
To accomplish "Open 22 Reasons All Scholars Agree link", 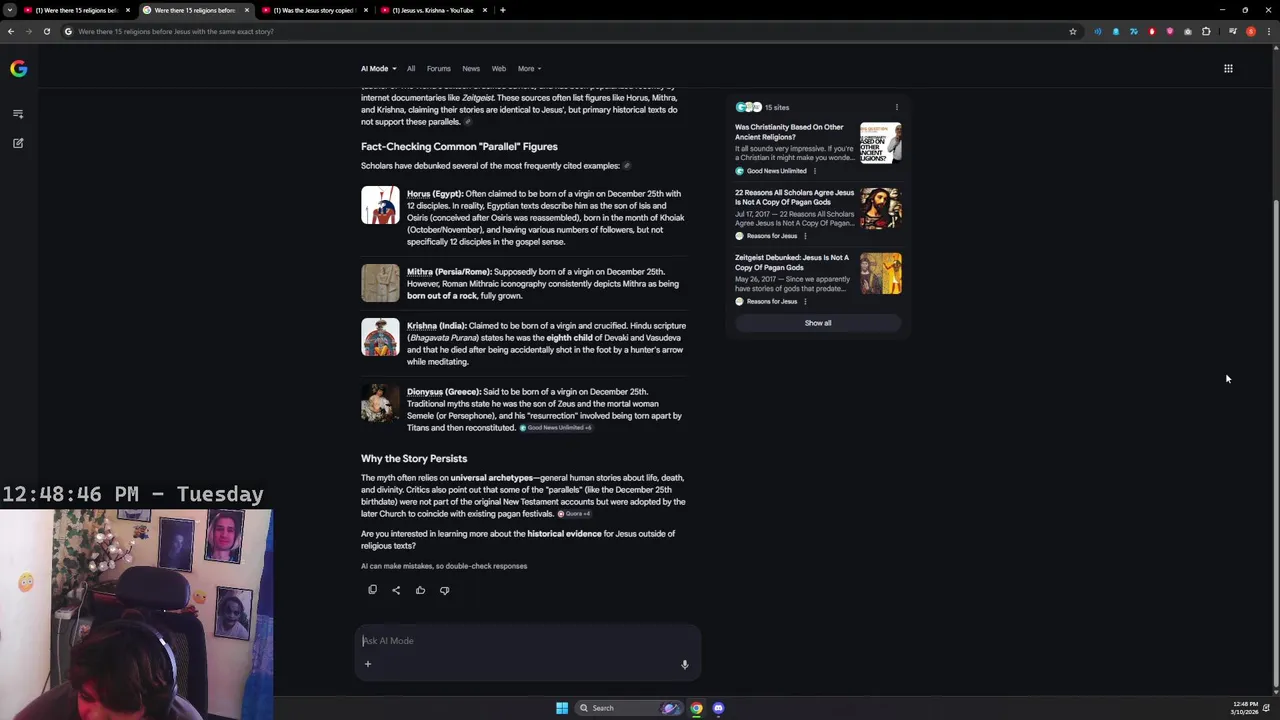I will point(794,197).
